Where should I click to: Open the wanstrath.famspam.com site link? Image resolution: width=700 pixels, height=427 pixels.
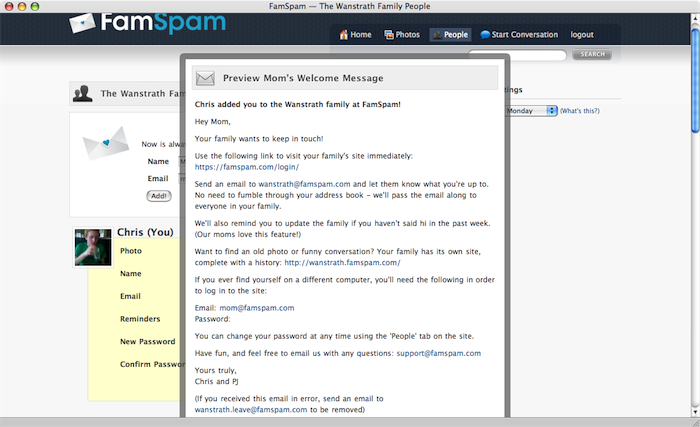click(x=342, y=262)
